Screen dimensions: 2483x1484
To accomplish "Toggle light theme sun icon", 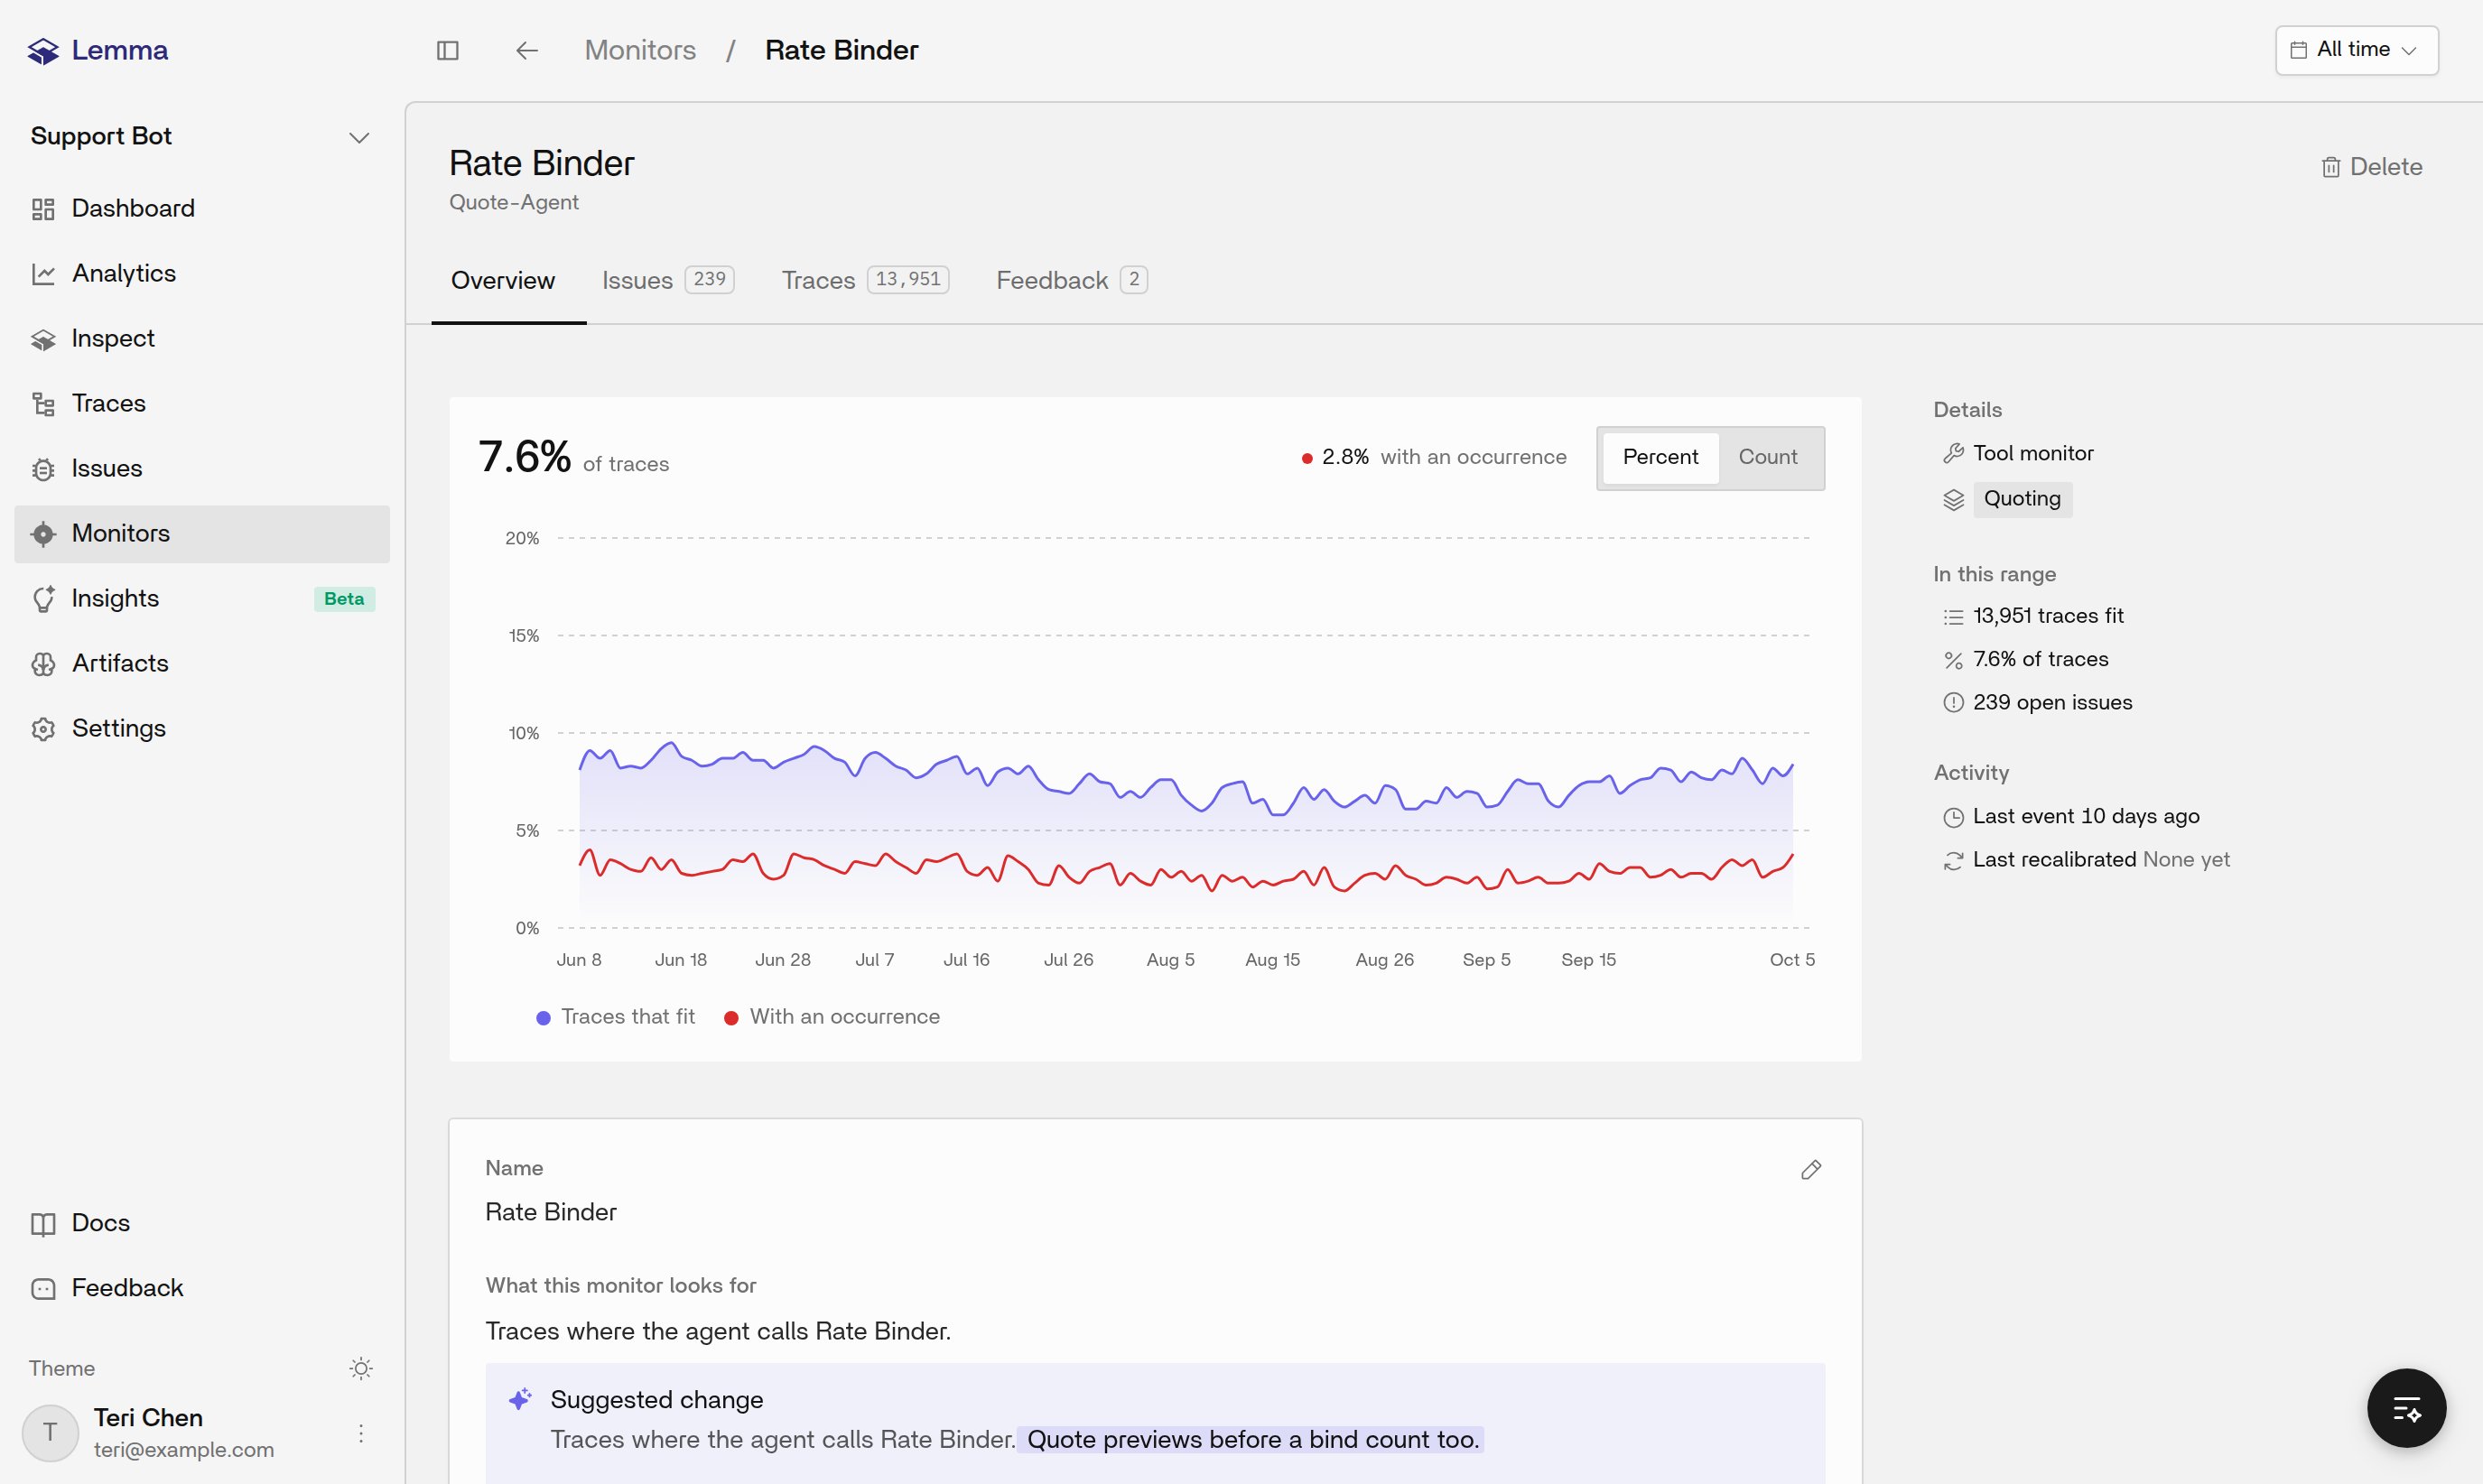I will tap(361, 1367).
